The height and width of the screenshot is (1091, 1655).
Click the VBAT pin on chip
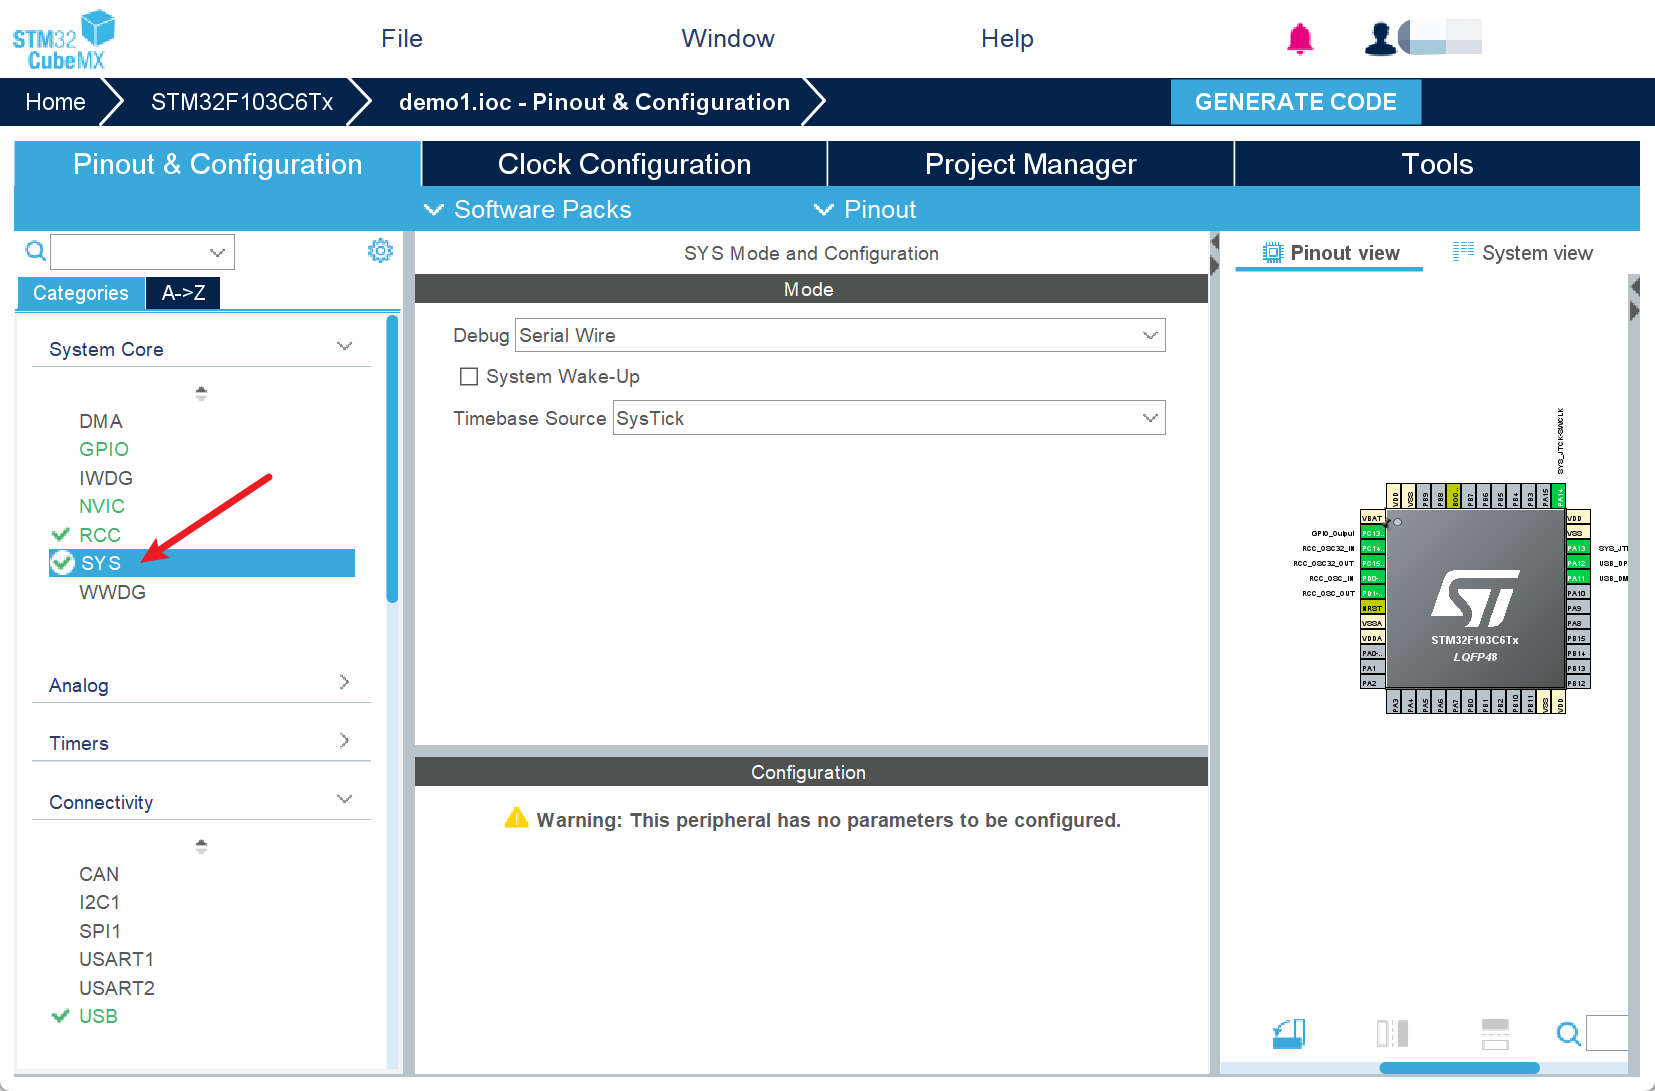(1373, 518)
